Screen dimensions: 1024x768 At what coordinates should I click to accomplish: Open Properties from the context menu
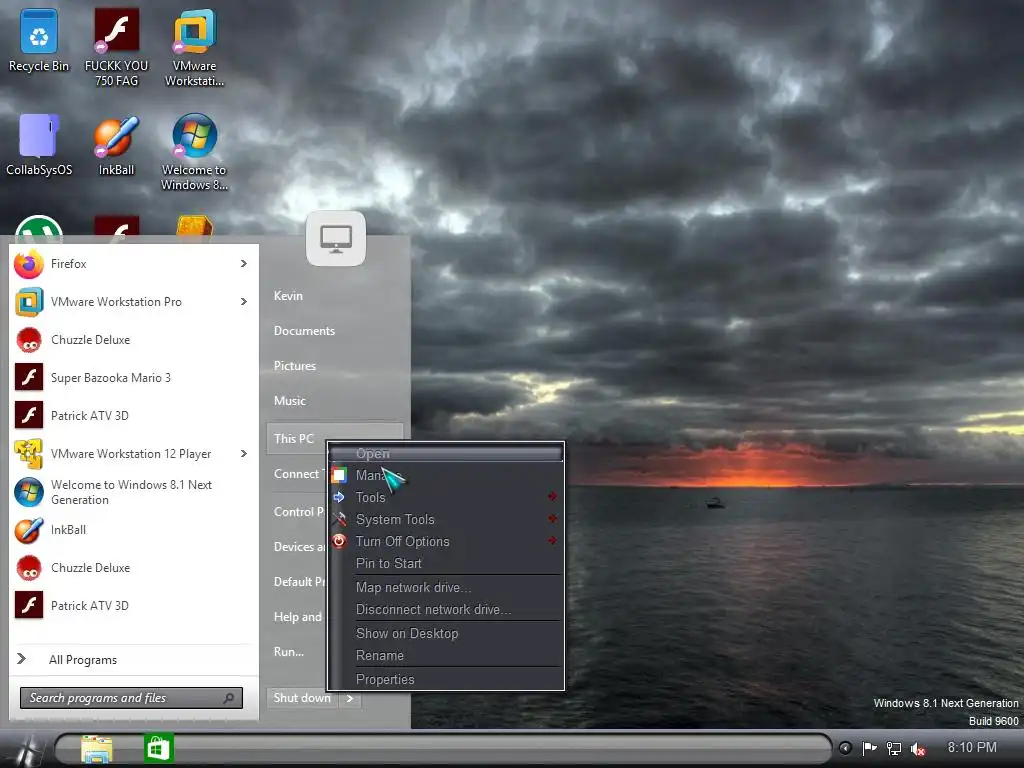(x=445, y=679)
